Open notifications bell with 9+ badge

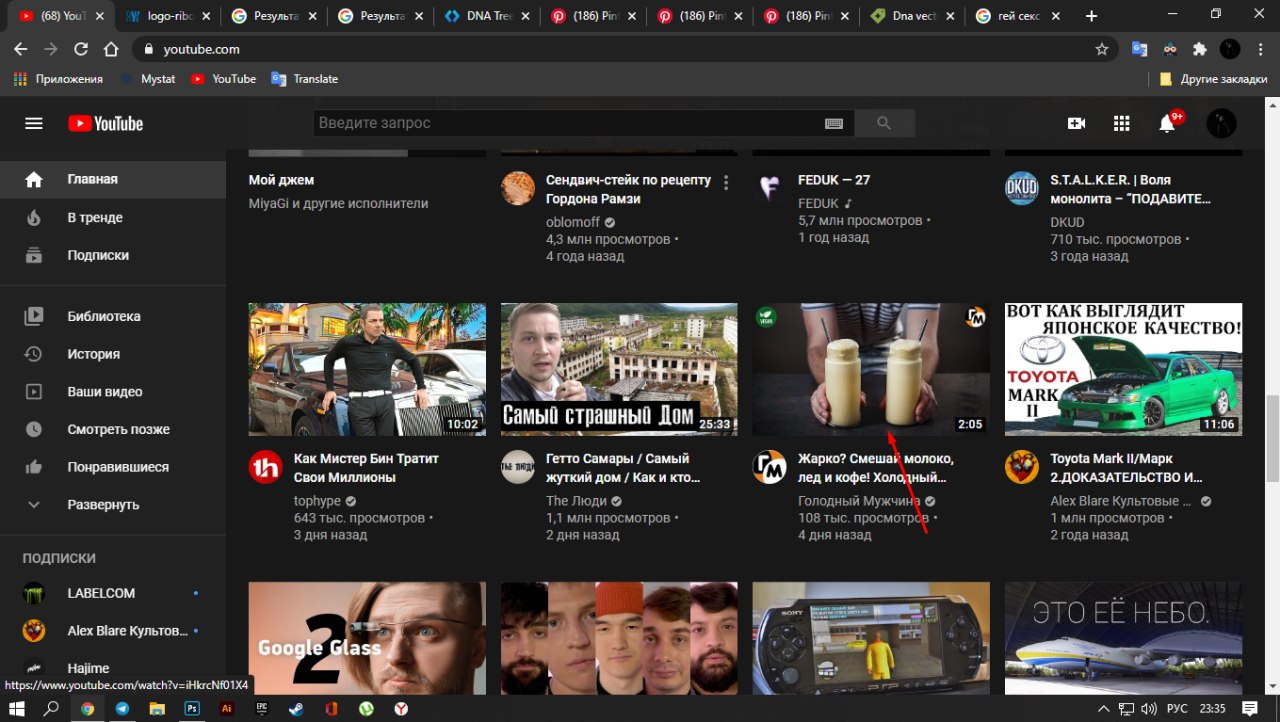pos(1168,122)
